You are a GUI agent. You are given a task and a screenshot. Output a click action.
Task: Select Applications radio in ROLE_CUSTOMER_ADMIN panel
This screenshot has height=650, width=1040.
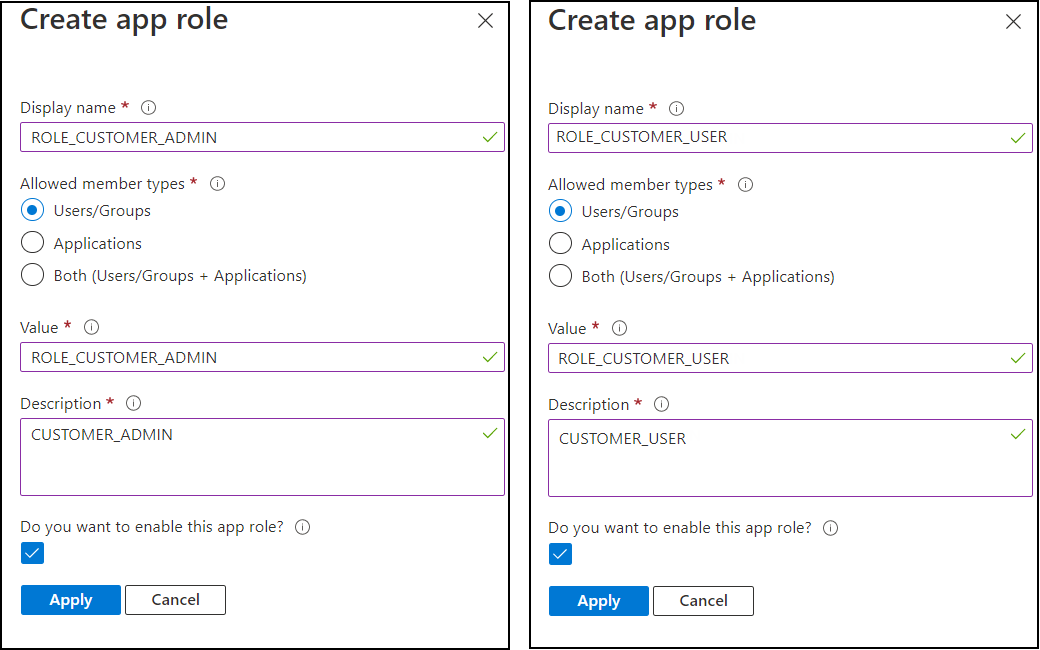click(32, 243)
